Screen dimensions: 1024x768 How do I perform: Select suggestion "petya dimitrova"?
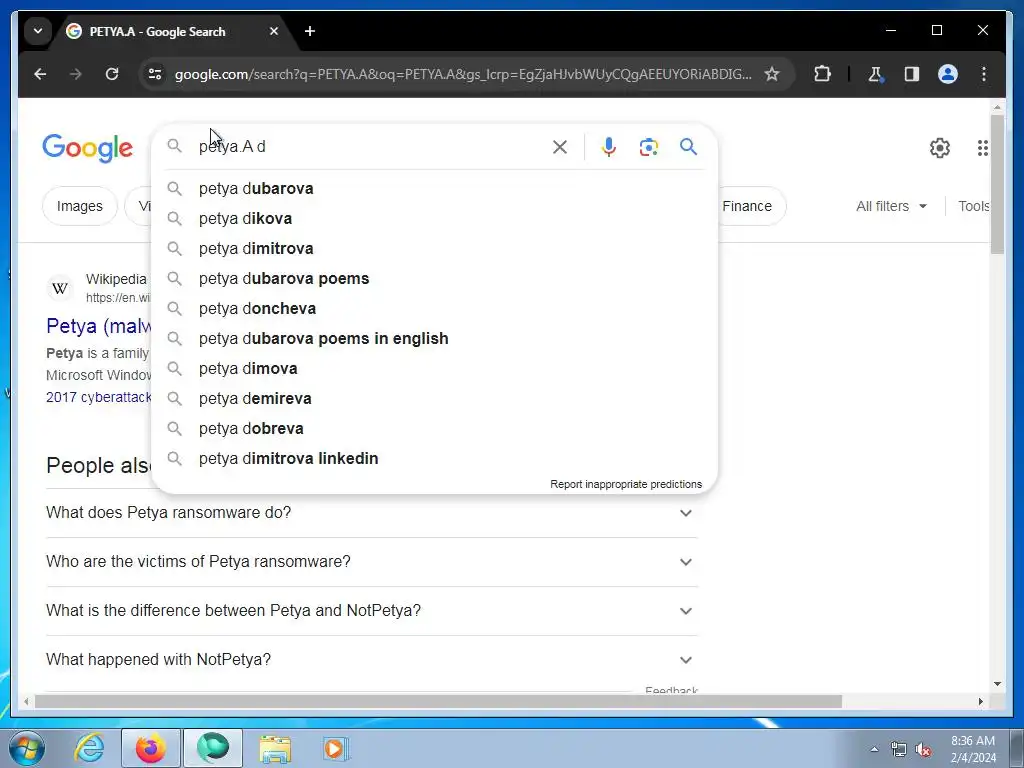434,249
